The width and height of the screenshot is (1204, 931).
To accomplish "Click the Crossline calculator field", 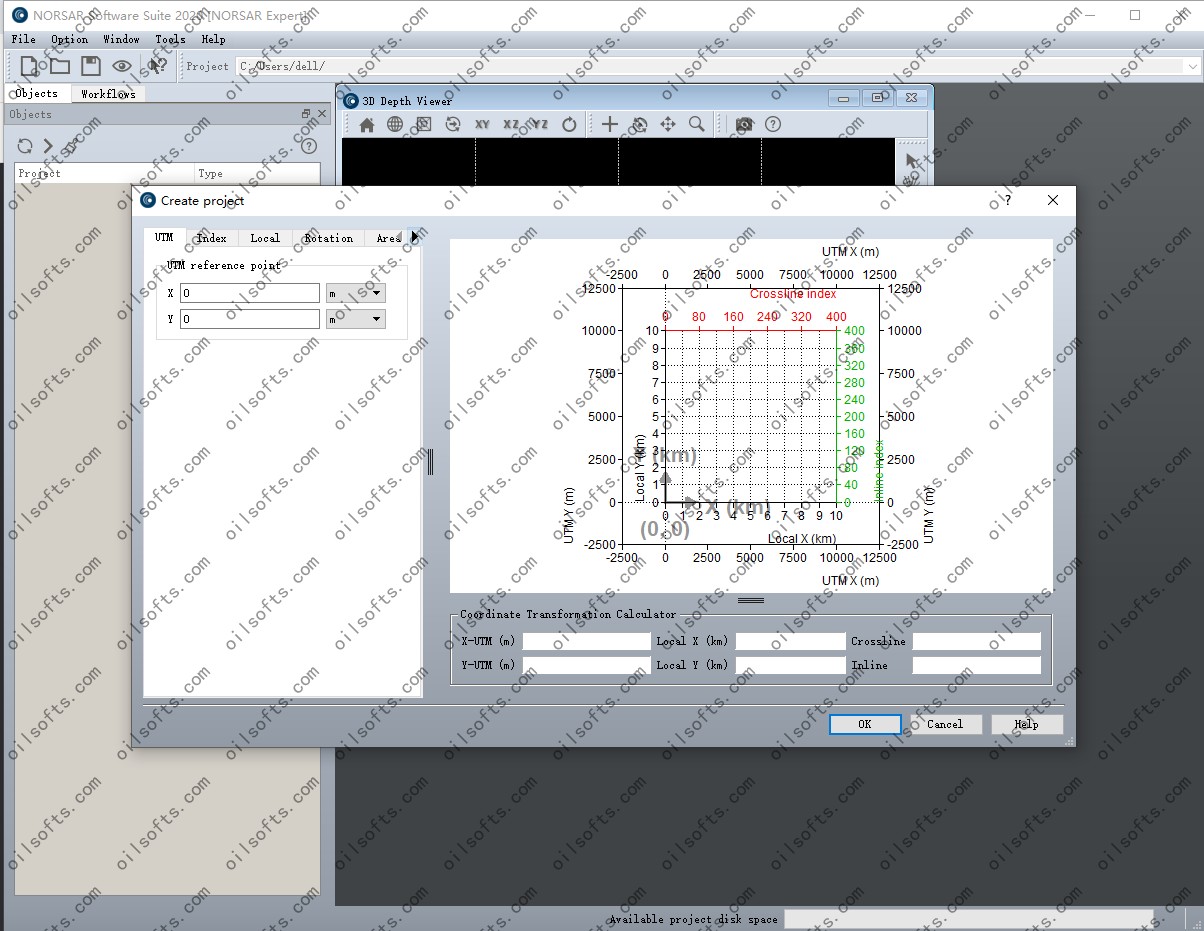I will pos(976,641).
